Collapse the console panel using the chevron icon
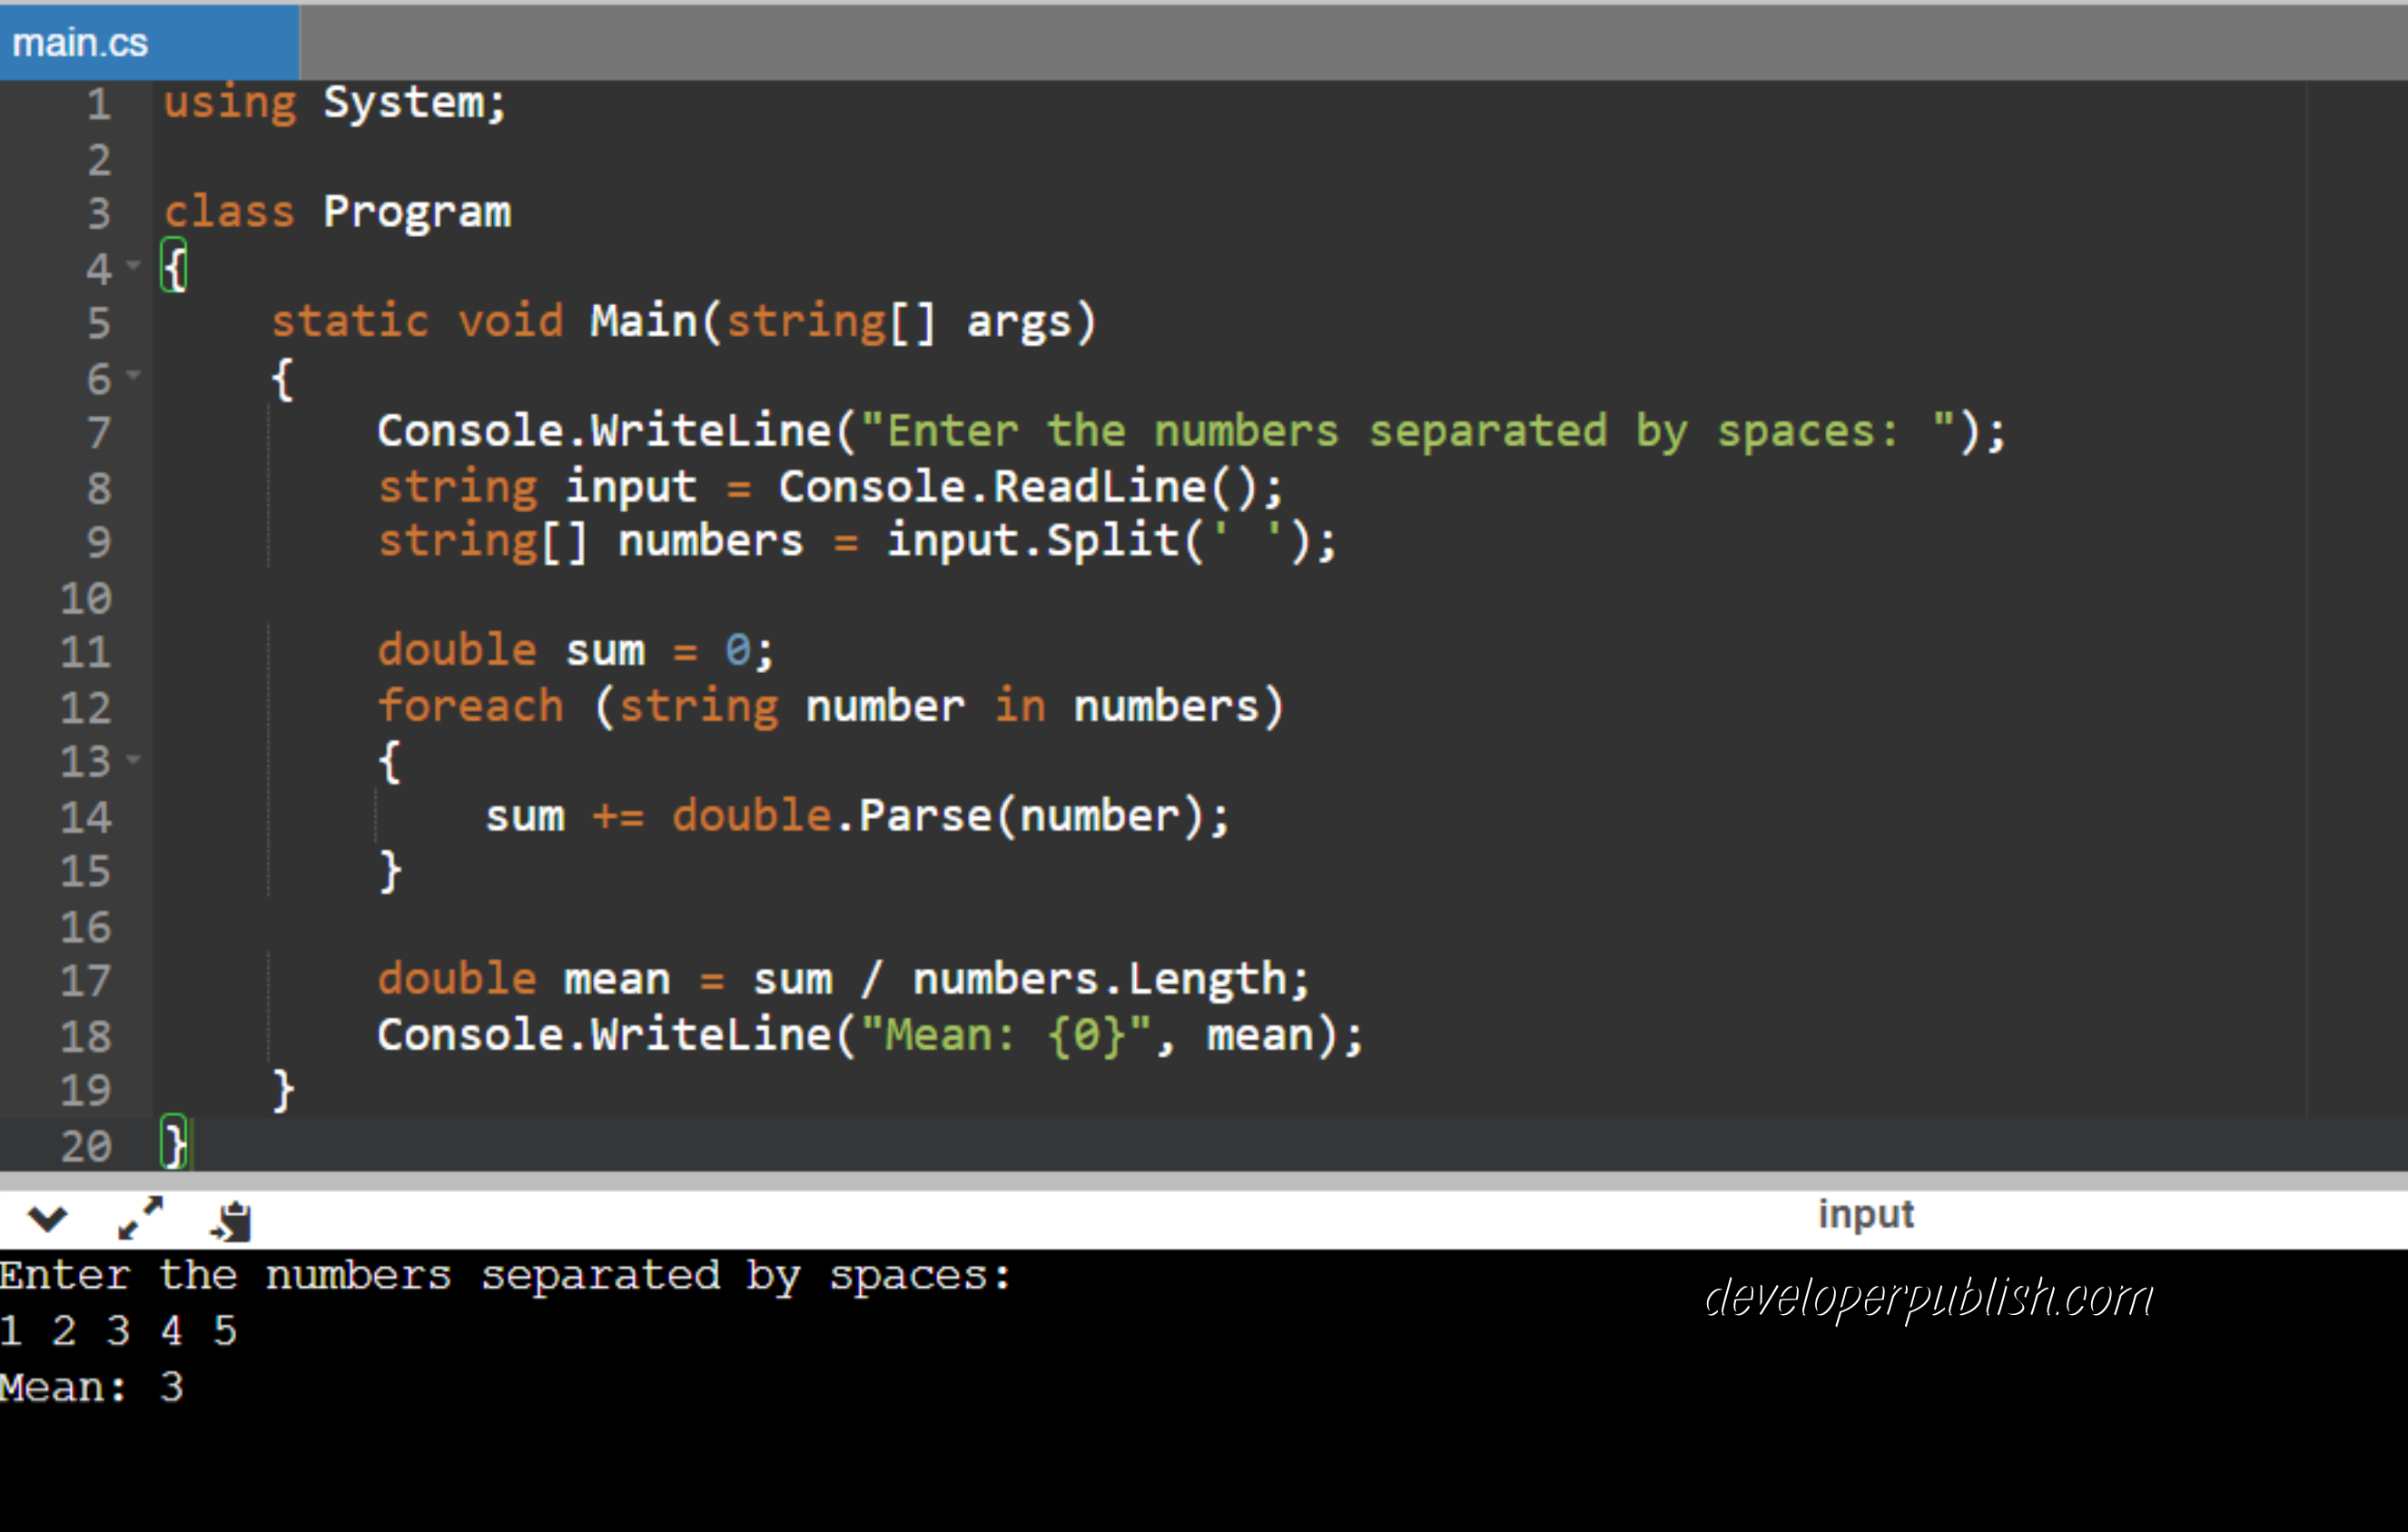2408x1532 pixels. [x=47, y=1219]
